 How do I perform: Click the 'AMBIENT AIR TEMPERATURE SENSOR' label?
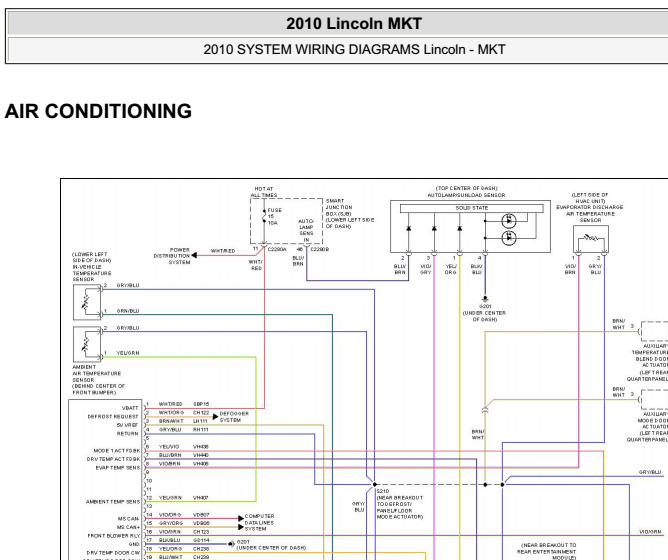click(97, 373)
